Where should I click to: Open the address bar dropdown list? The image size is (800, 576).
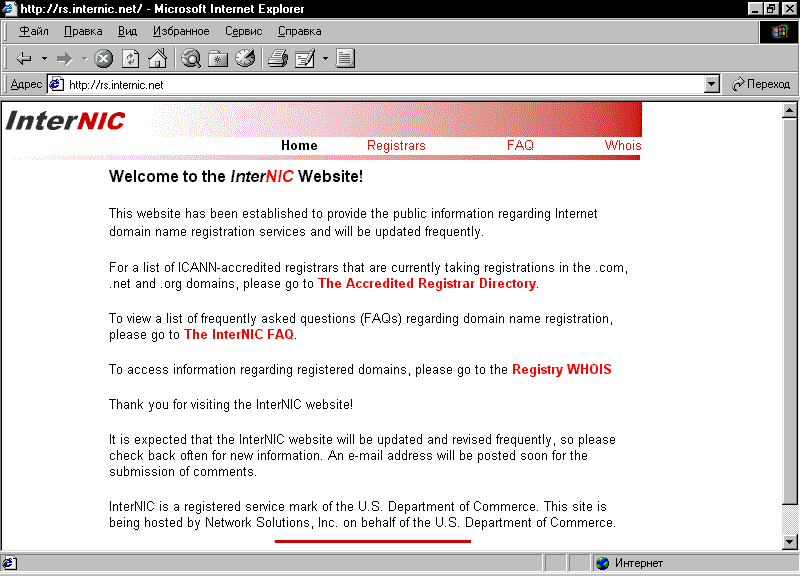tap(711, 84)
